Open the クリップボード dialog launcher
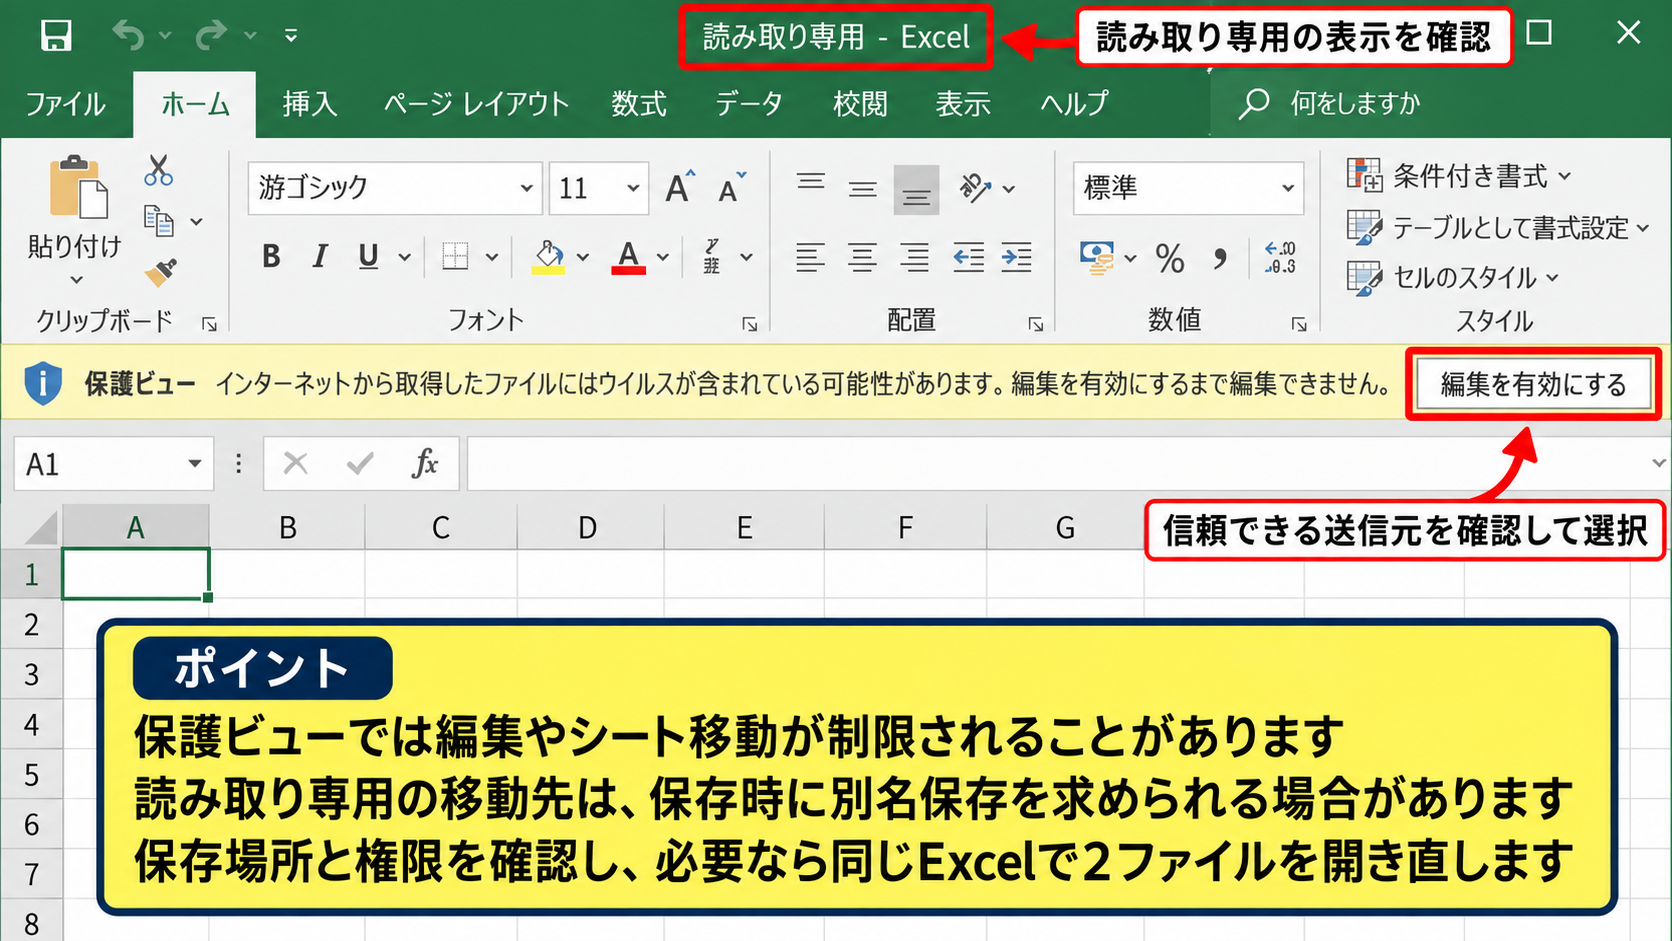Screen dimensions: 1672x941 [x=209, y=324]
